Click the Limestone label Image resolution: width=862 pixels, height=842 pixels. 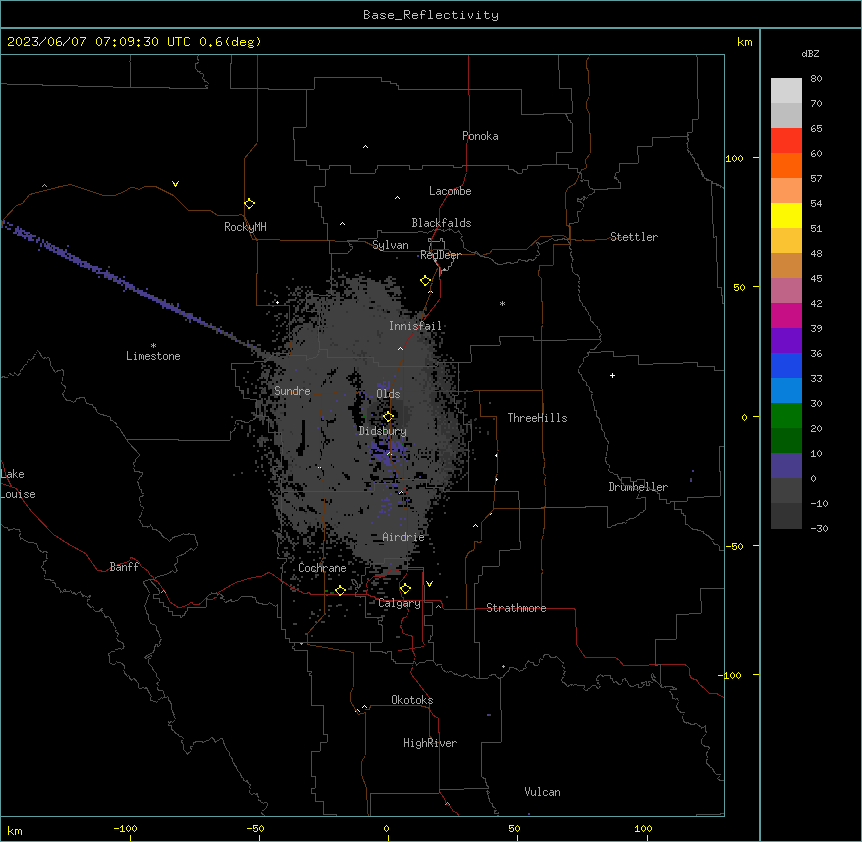[x=153, y=356]
